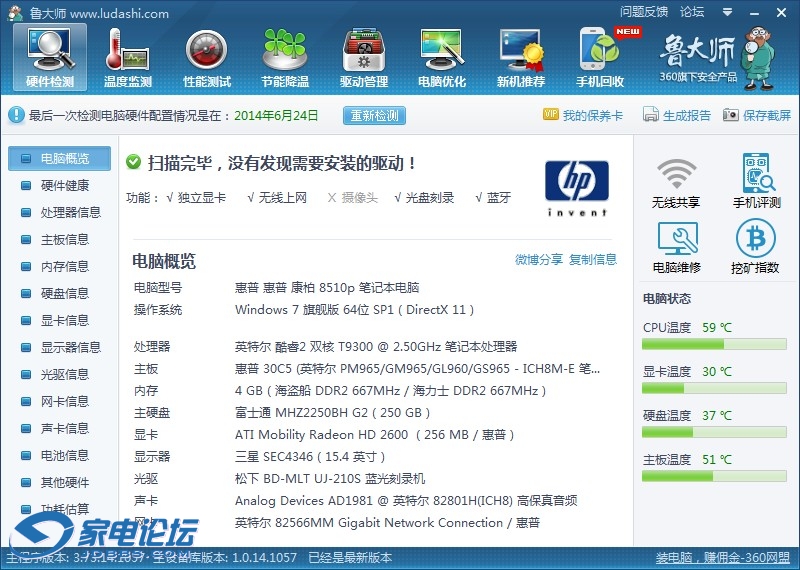The image size is (800, 570).
Task: Click 装电脑，赚佣金-360网盟 bottom link
Action: (x=722, y=558)
